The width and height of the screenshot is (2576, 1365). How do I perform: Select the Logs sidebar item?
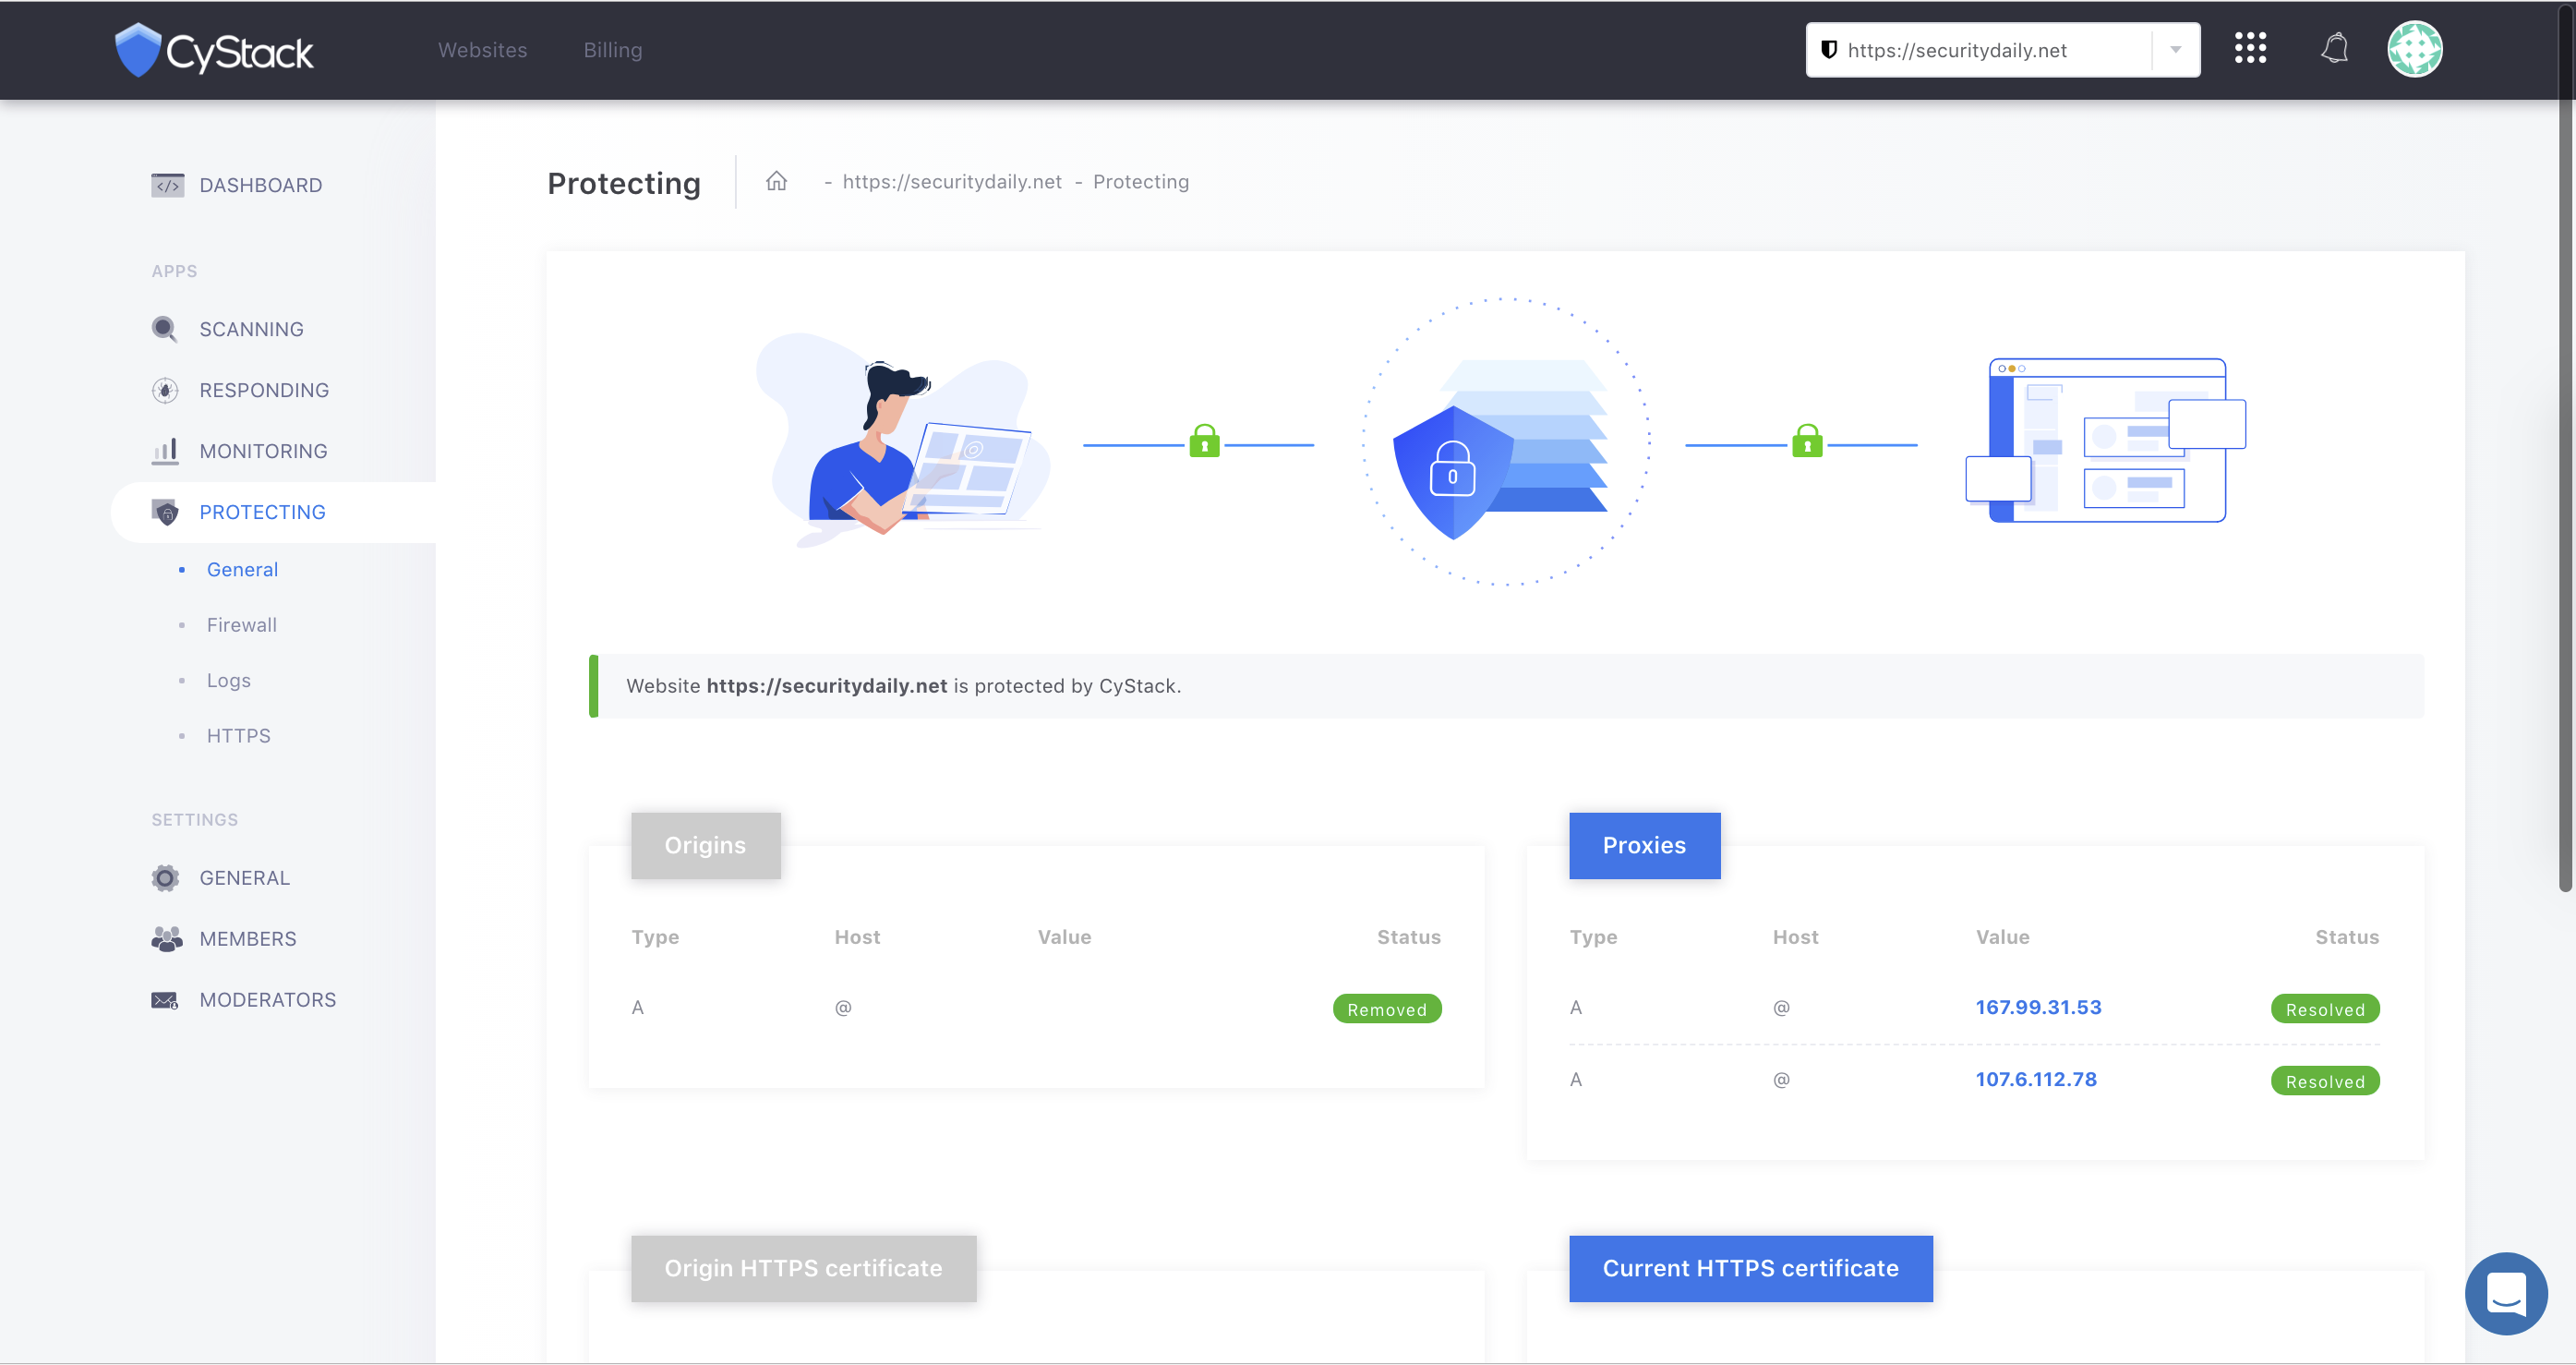point(228,678)
